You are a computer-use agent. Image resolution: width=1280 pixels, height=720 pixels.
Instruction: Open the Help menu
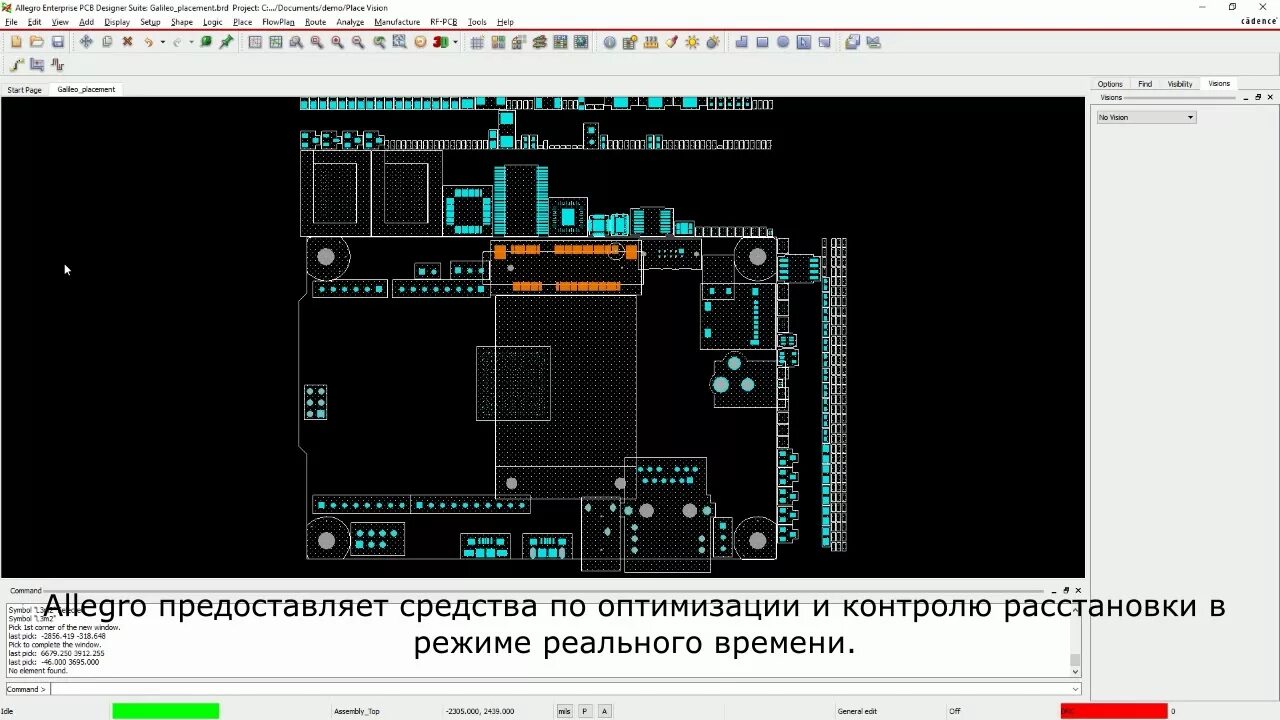[505, 22]
